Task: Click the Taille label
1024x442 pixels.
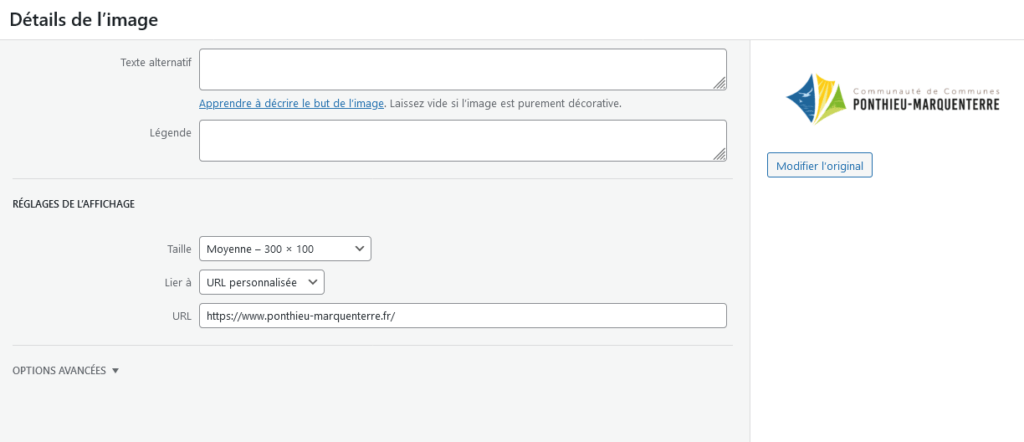Action: 179,249
